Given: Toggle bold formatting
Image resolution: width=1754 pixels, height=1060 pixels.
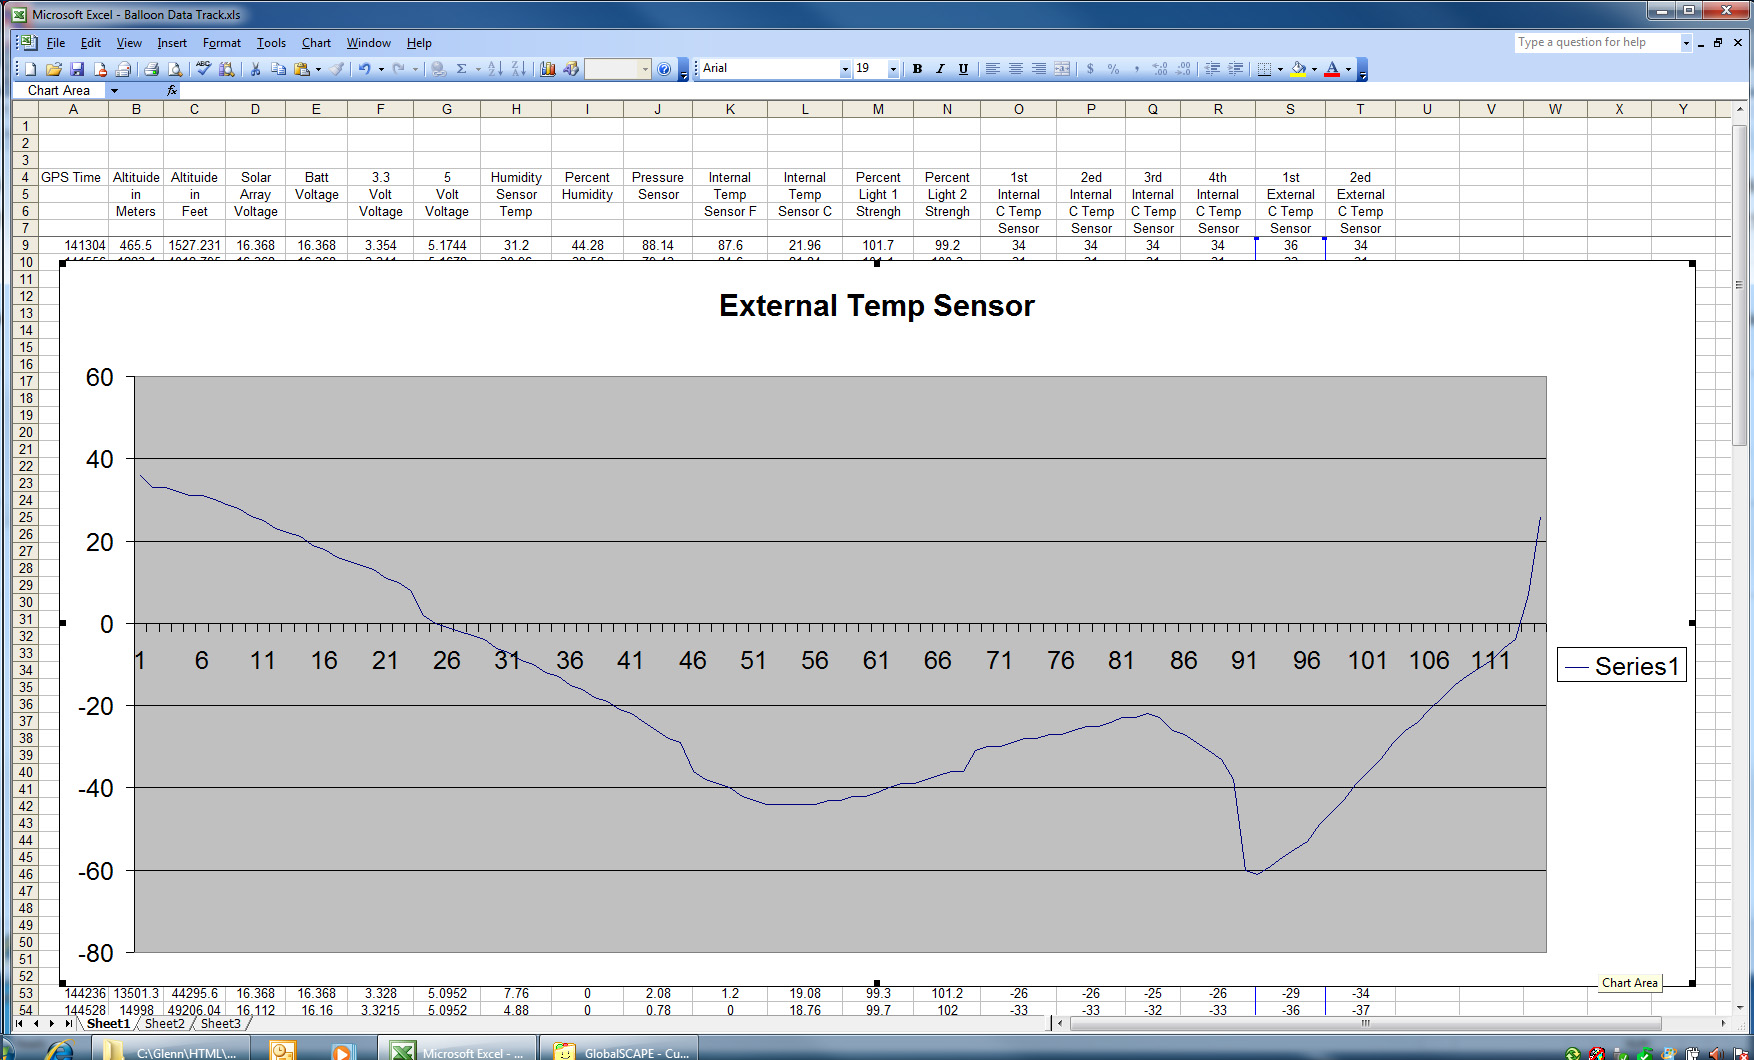Looking at the screenshot, I should coord(917,69).
